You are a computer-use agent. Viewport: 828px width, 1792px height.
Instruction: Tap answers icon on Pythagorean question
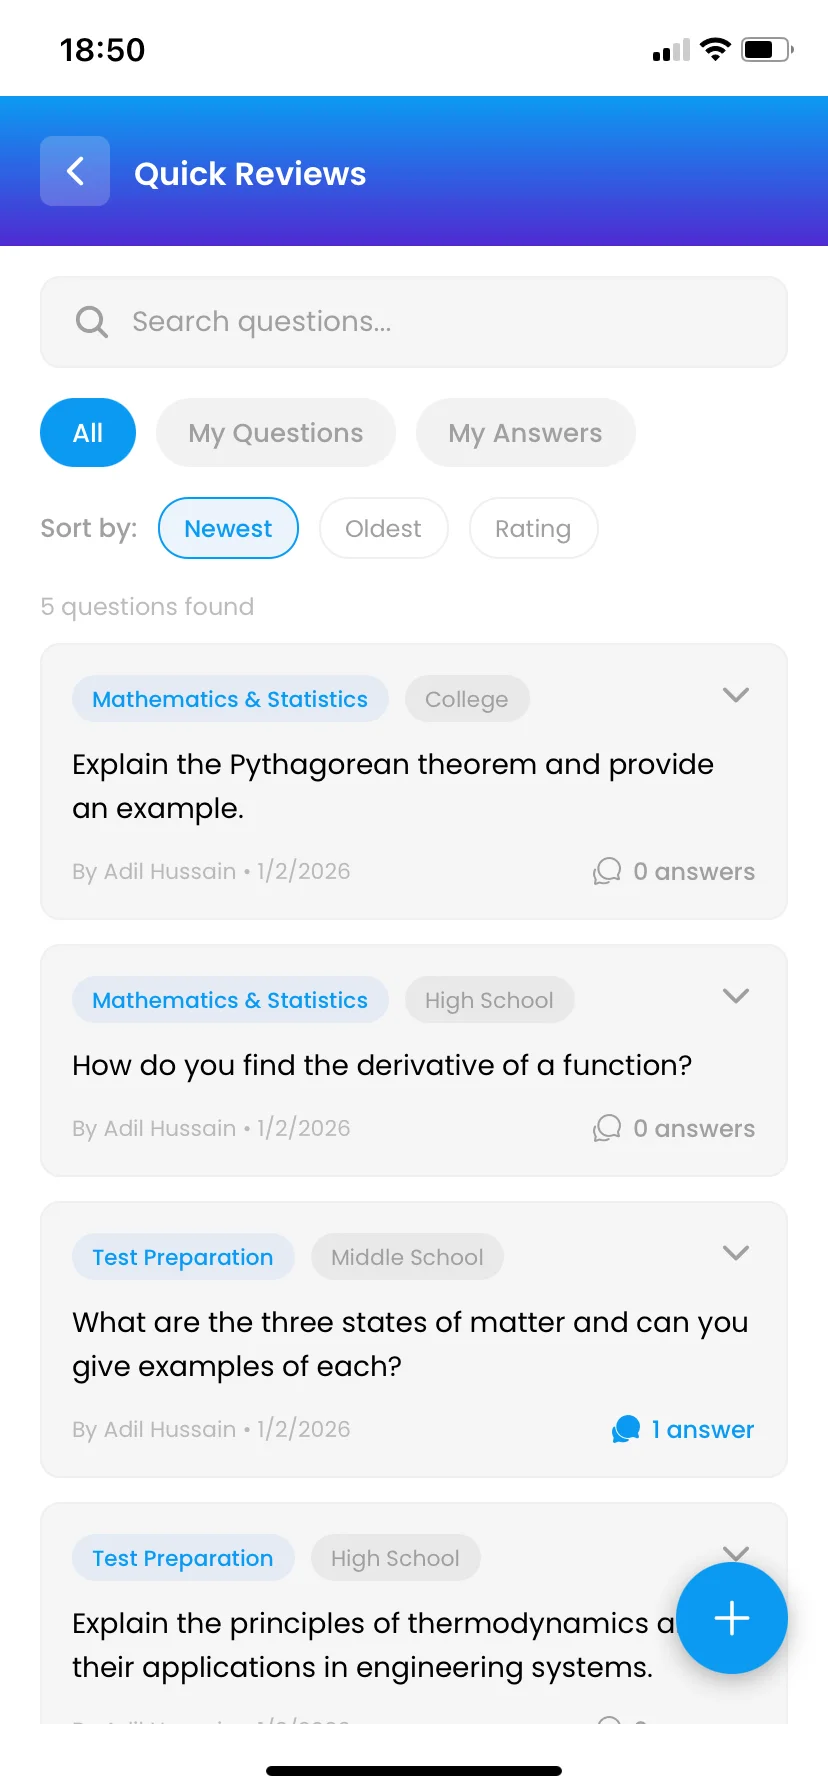(607, 871)
